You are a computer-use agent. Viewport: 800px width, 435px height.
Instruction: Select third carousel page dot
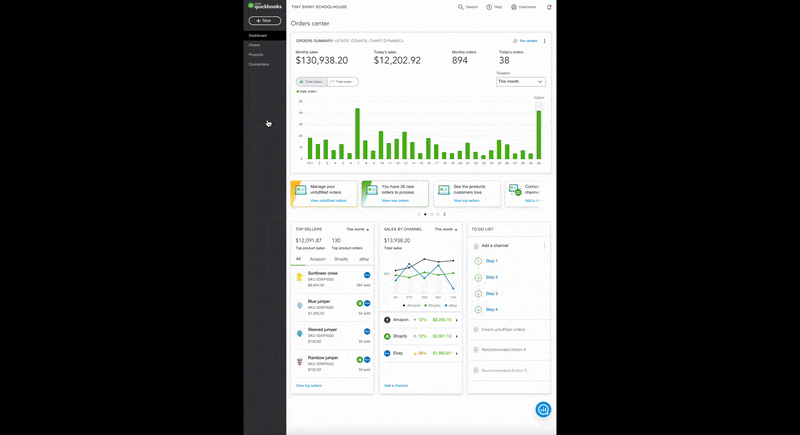click(437, 214)
